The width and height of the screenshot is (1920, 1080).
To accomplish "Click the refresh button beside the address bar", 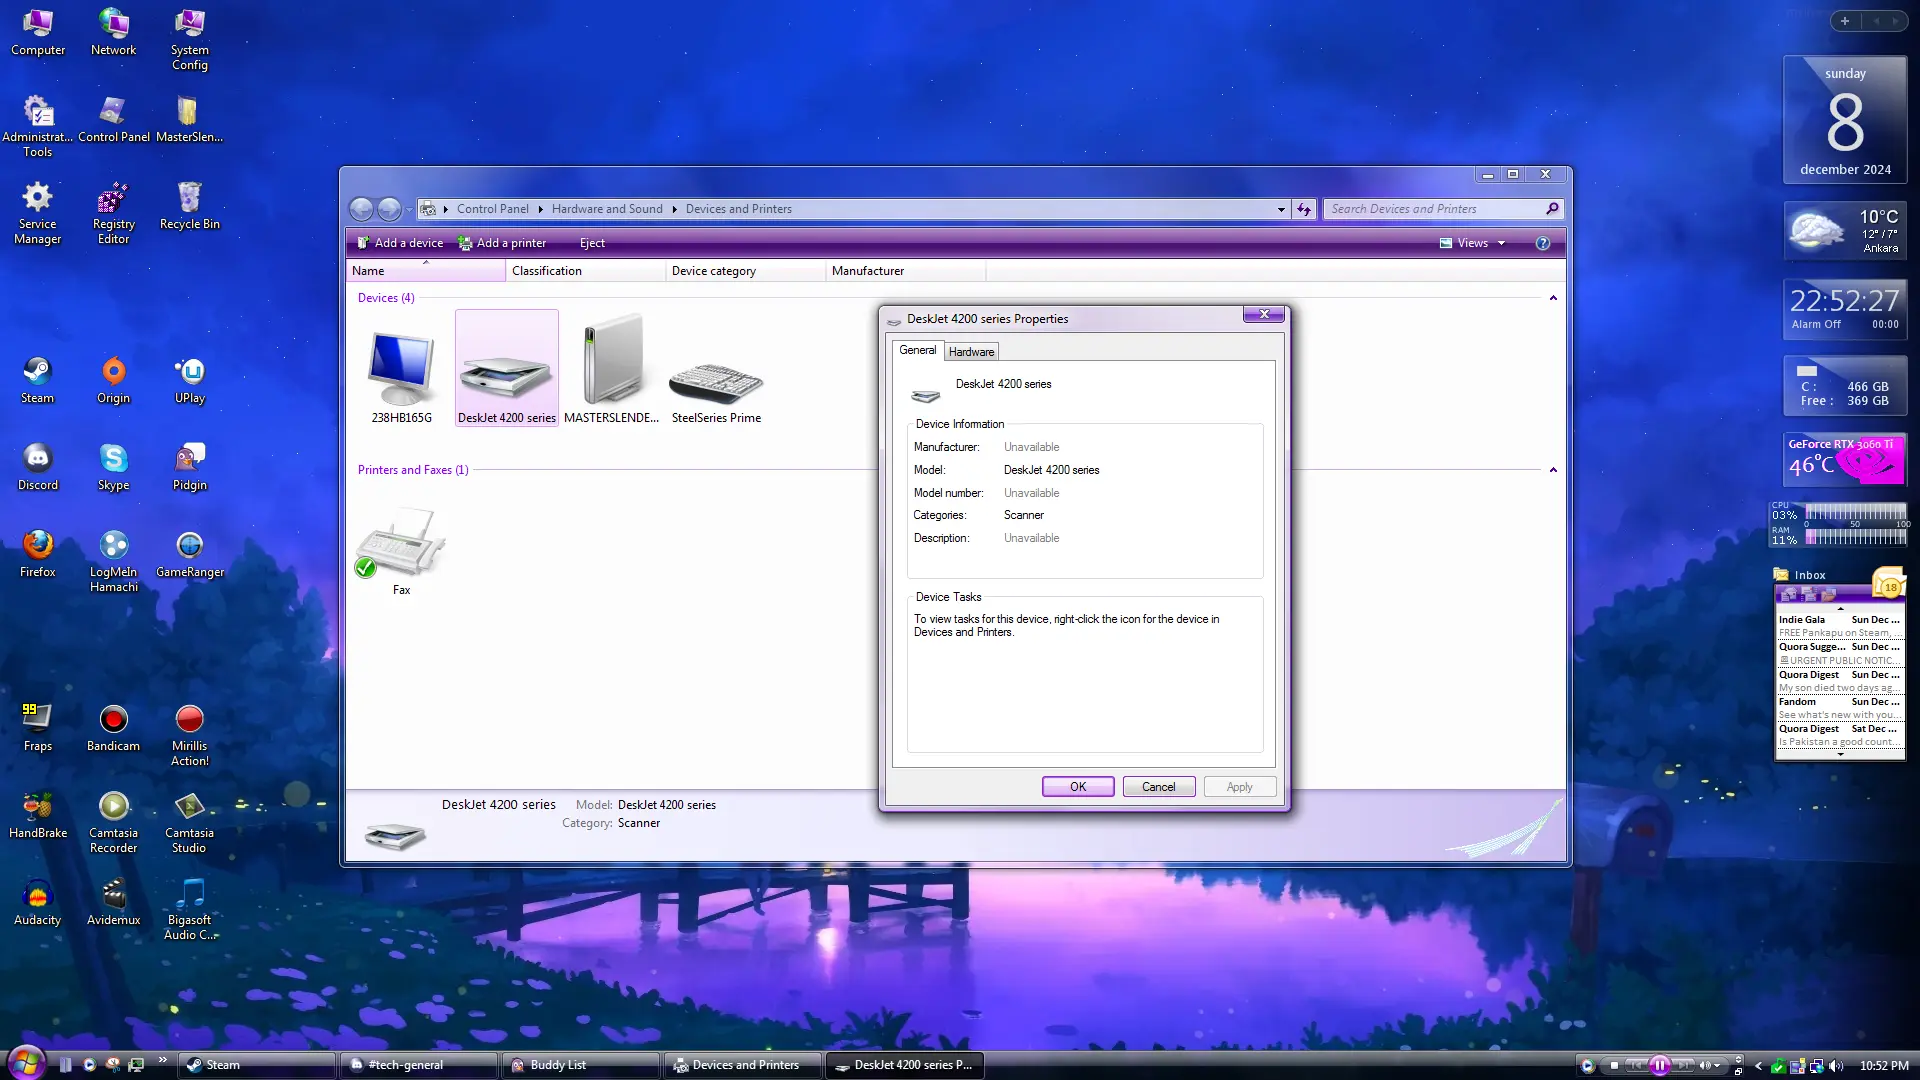I will (x=1304, y=209).
